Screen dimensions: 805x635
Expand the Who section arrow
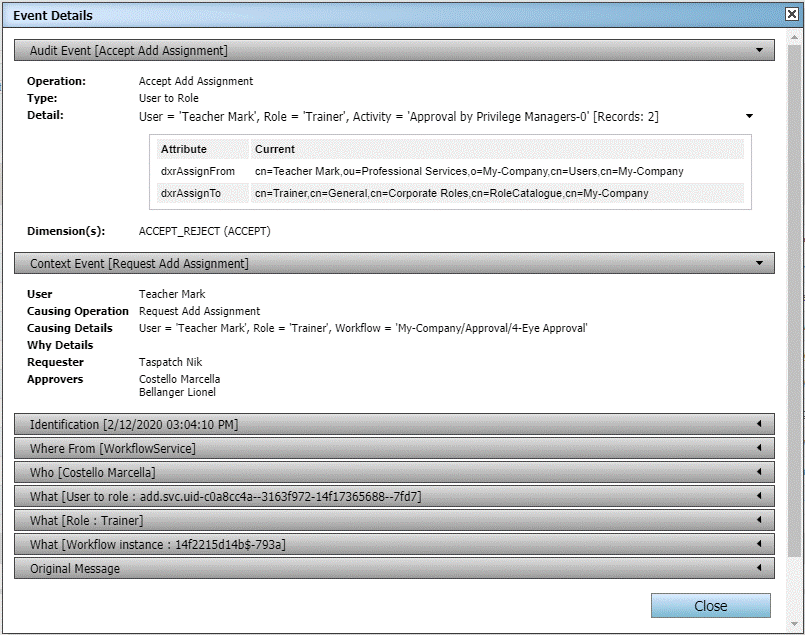[x=759, y=473]
